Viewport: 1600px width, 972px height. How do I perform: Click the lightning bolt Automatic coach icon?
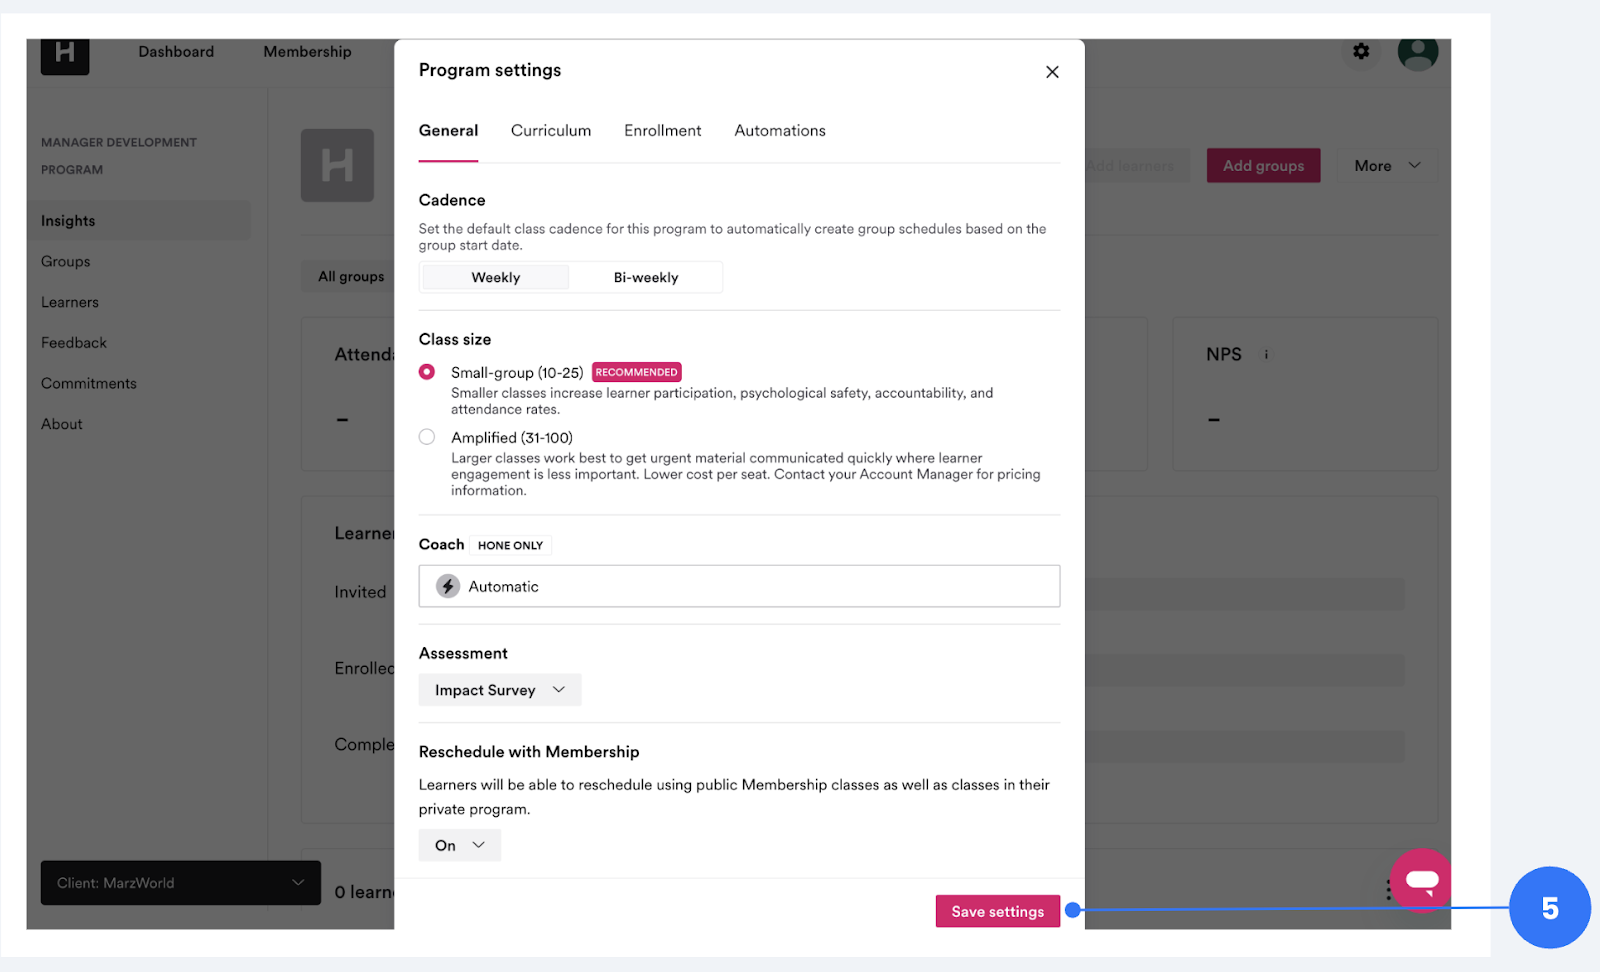pyautogui.click(x=447, y=586)
